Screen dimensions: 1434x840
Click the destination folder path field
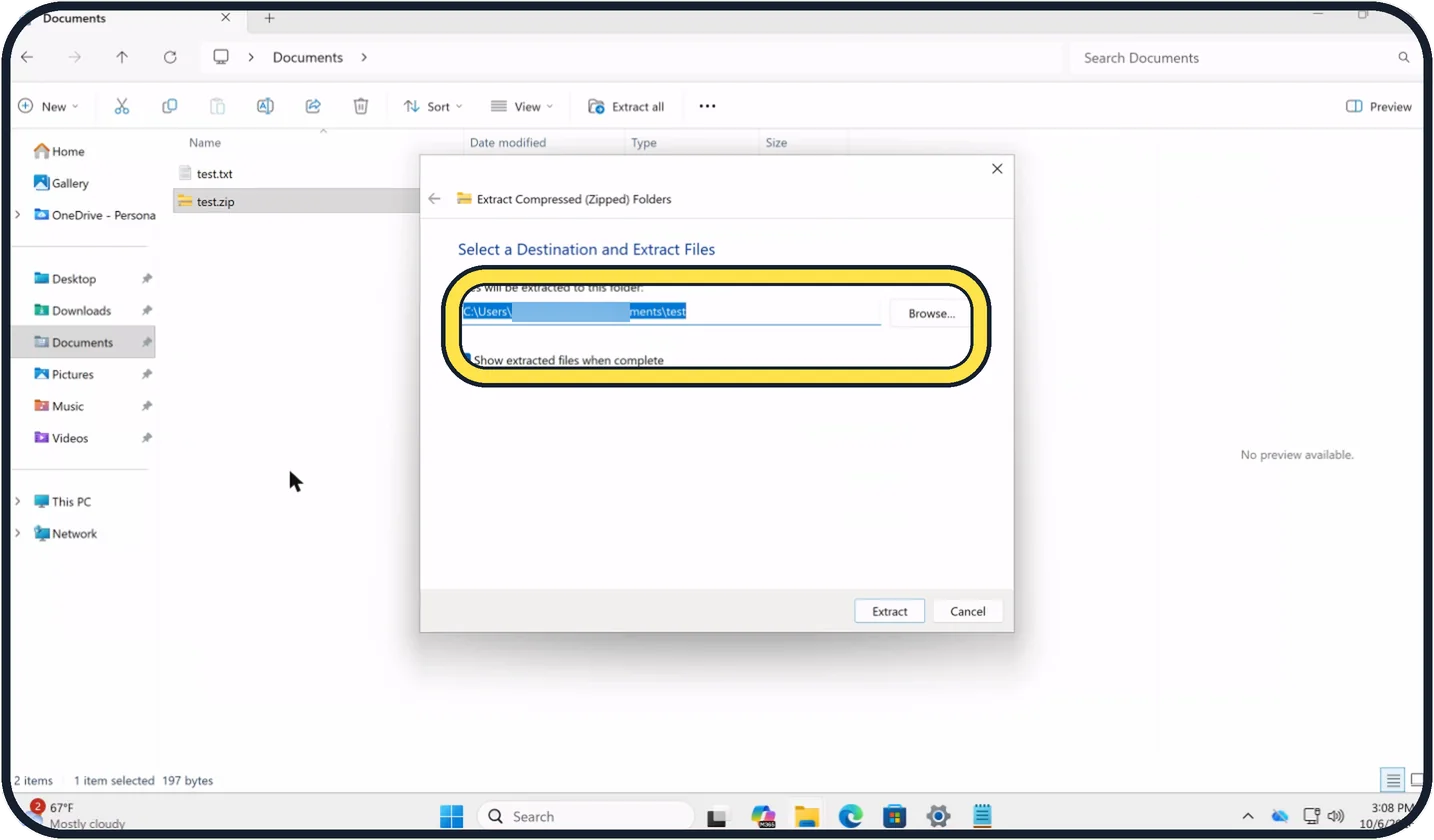671,312
